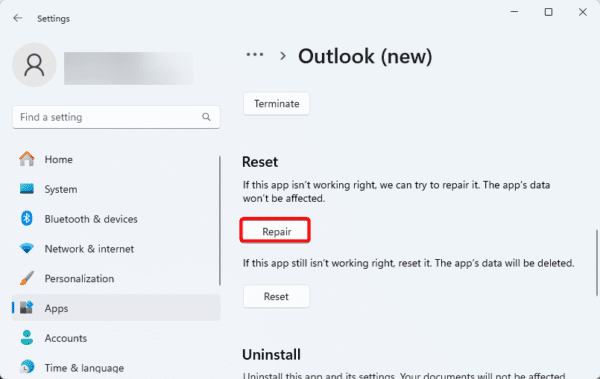Click the search magnifier icon

click(x=206, y=117)
